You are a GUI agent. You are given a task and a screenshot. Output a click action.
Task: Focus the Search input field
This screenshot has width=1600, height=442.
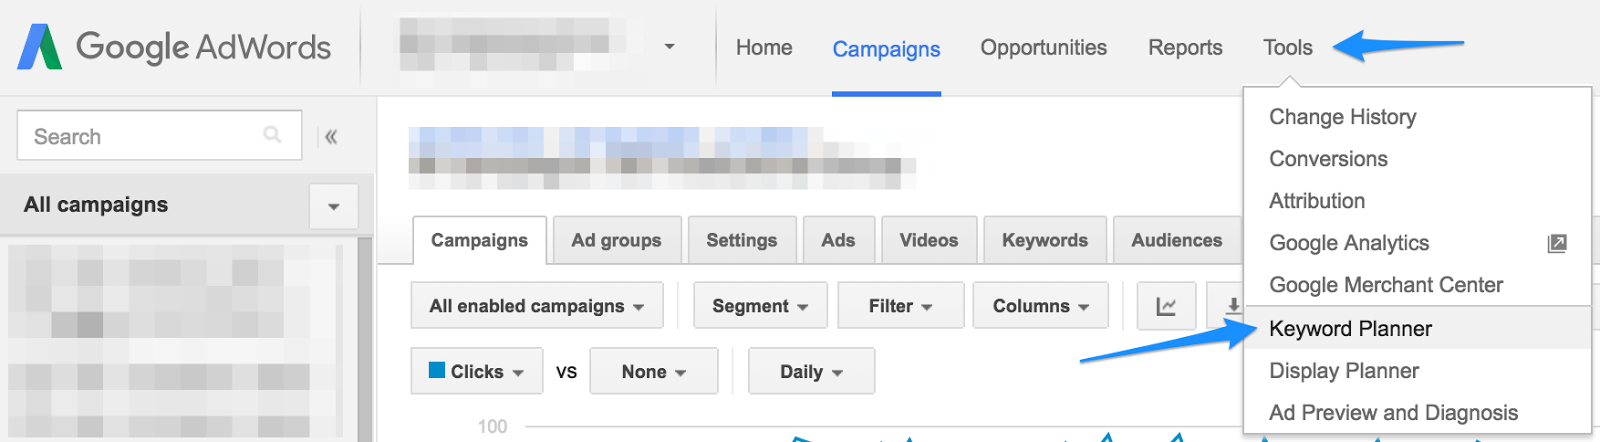(159, 136)
